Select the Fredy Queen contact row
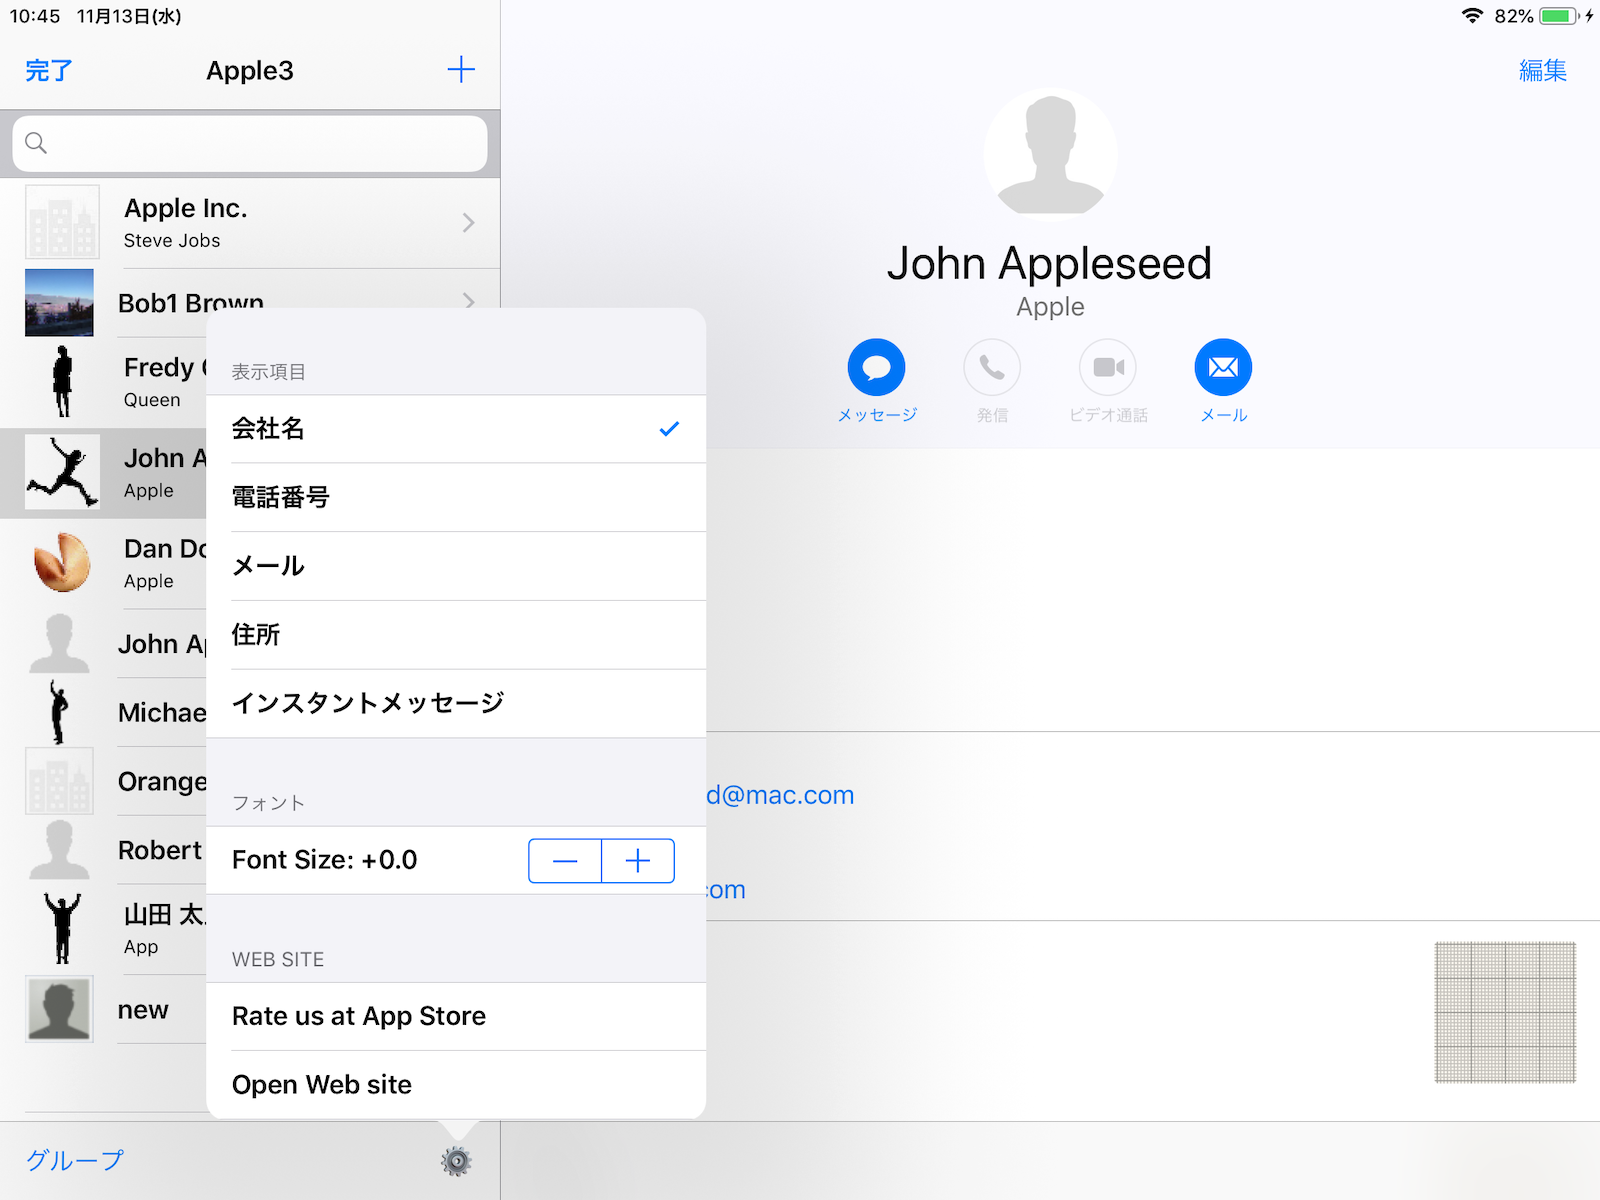Viewport: 1600px width, 1200px height. 104,383
